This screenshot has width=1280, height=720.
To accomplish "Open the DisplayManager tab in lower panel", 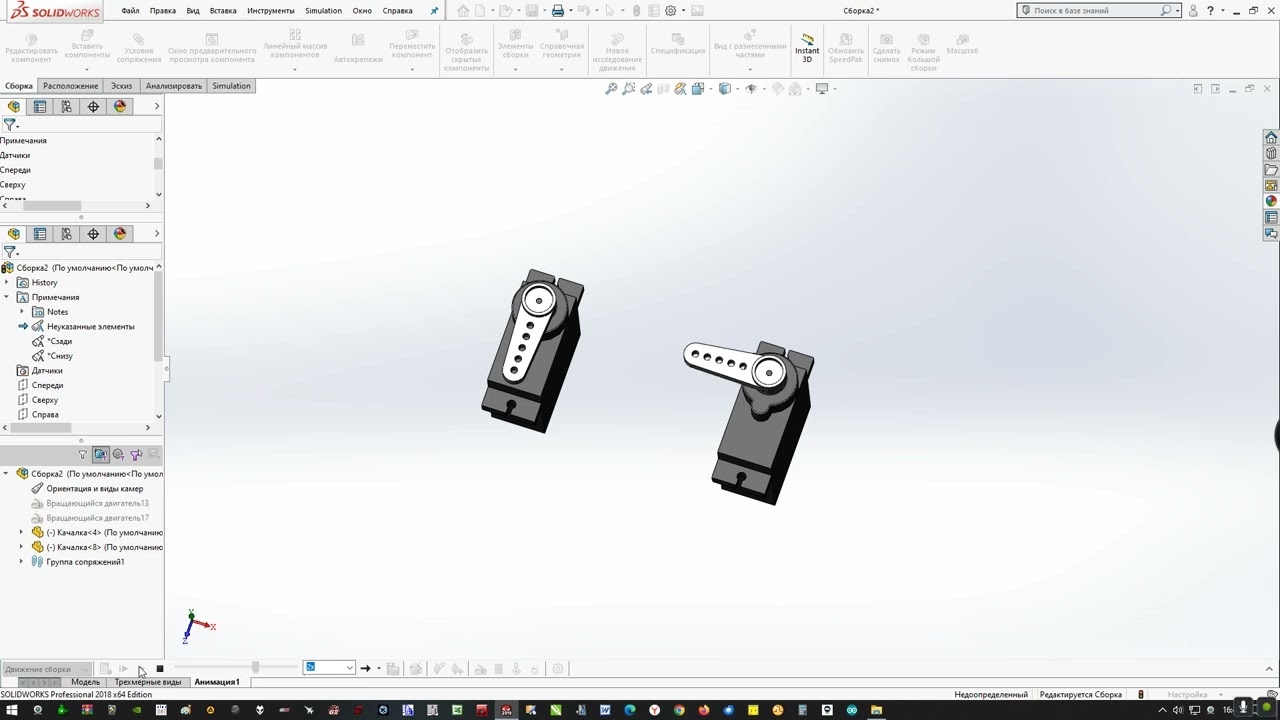I will point(120,233).
